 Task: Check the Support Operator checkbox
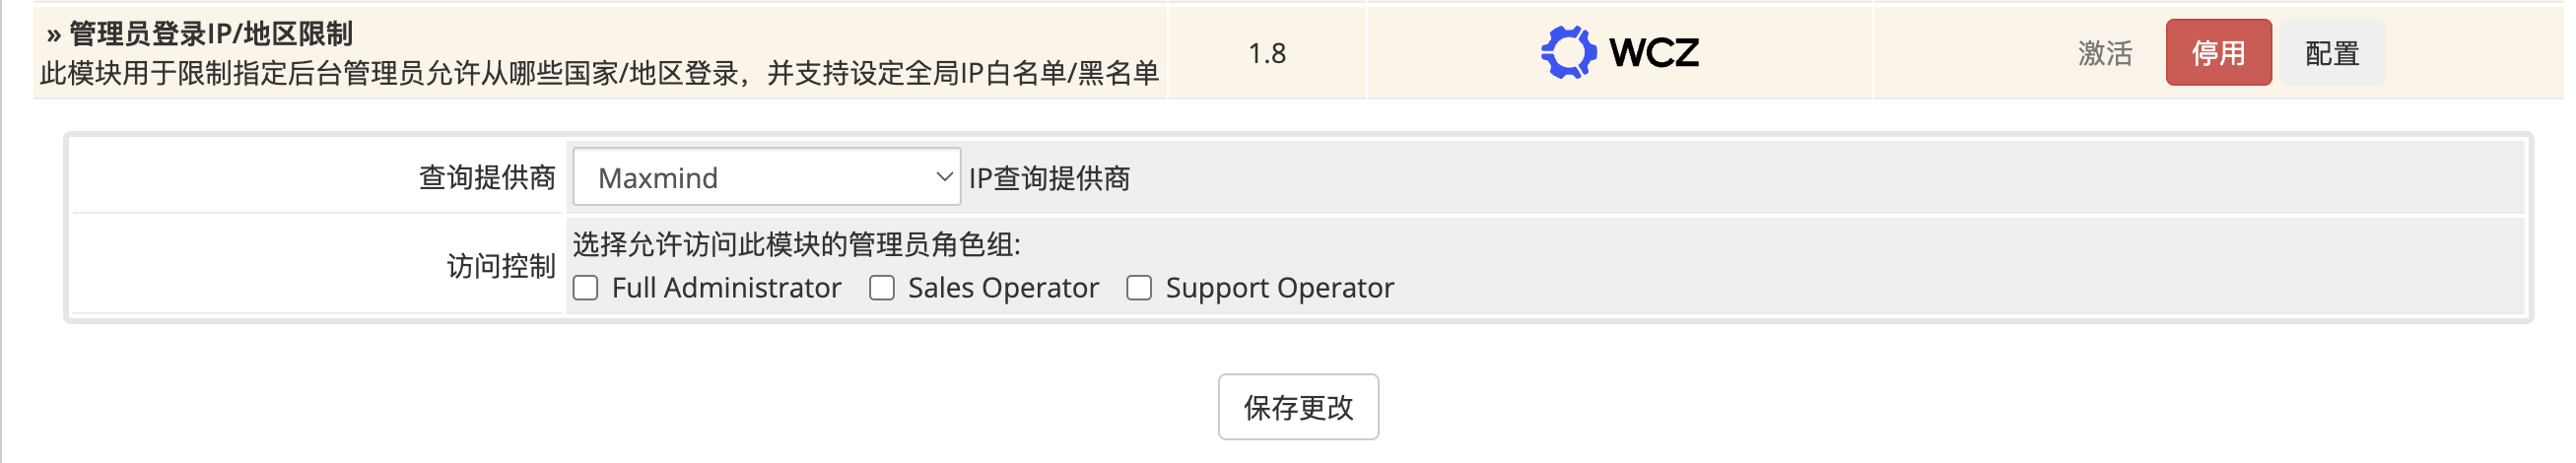point(1139,288)
